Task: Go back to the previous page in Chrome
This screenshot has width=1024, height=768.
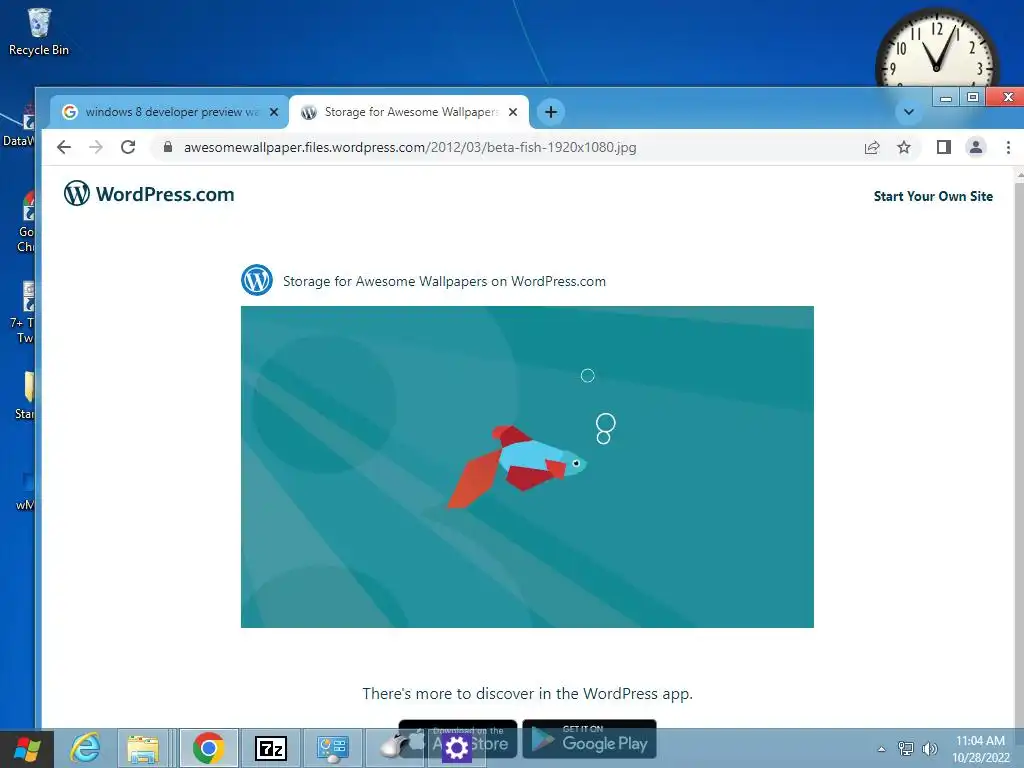Action: click(x=64, y=147)
